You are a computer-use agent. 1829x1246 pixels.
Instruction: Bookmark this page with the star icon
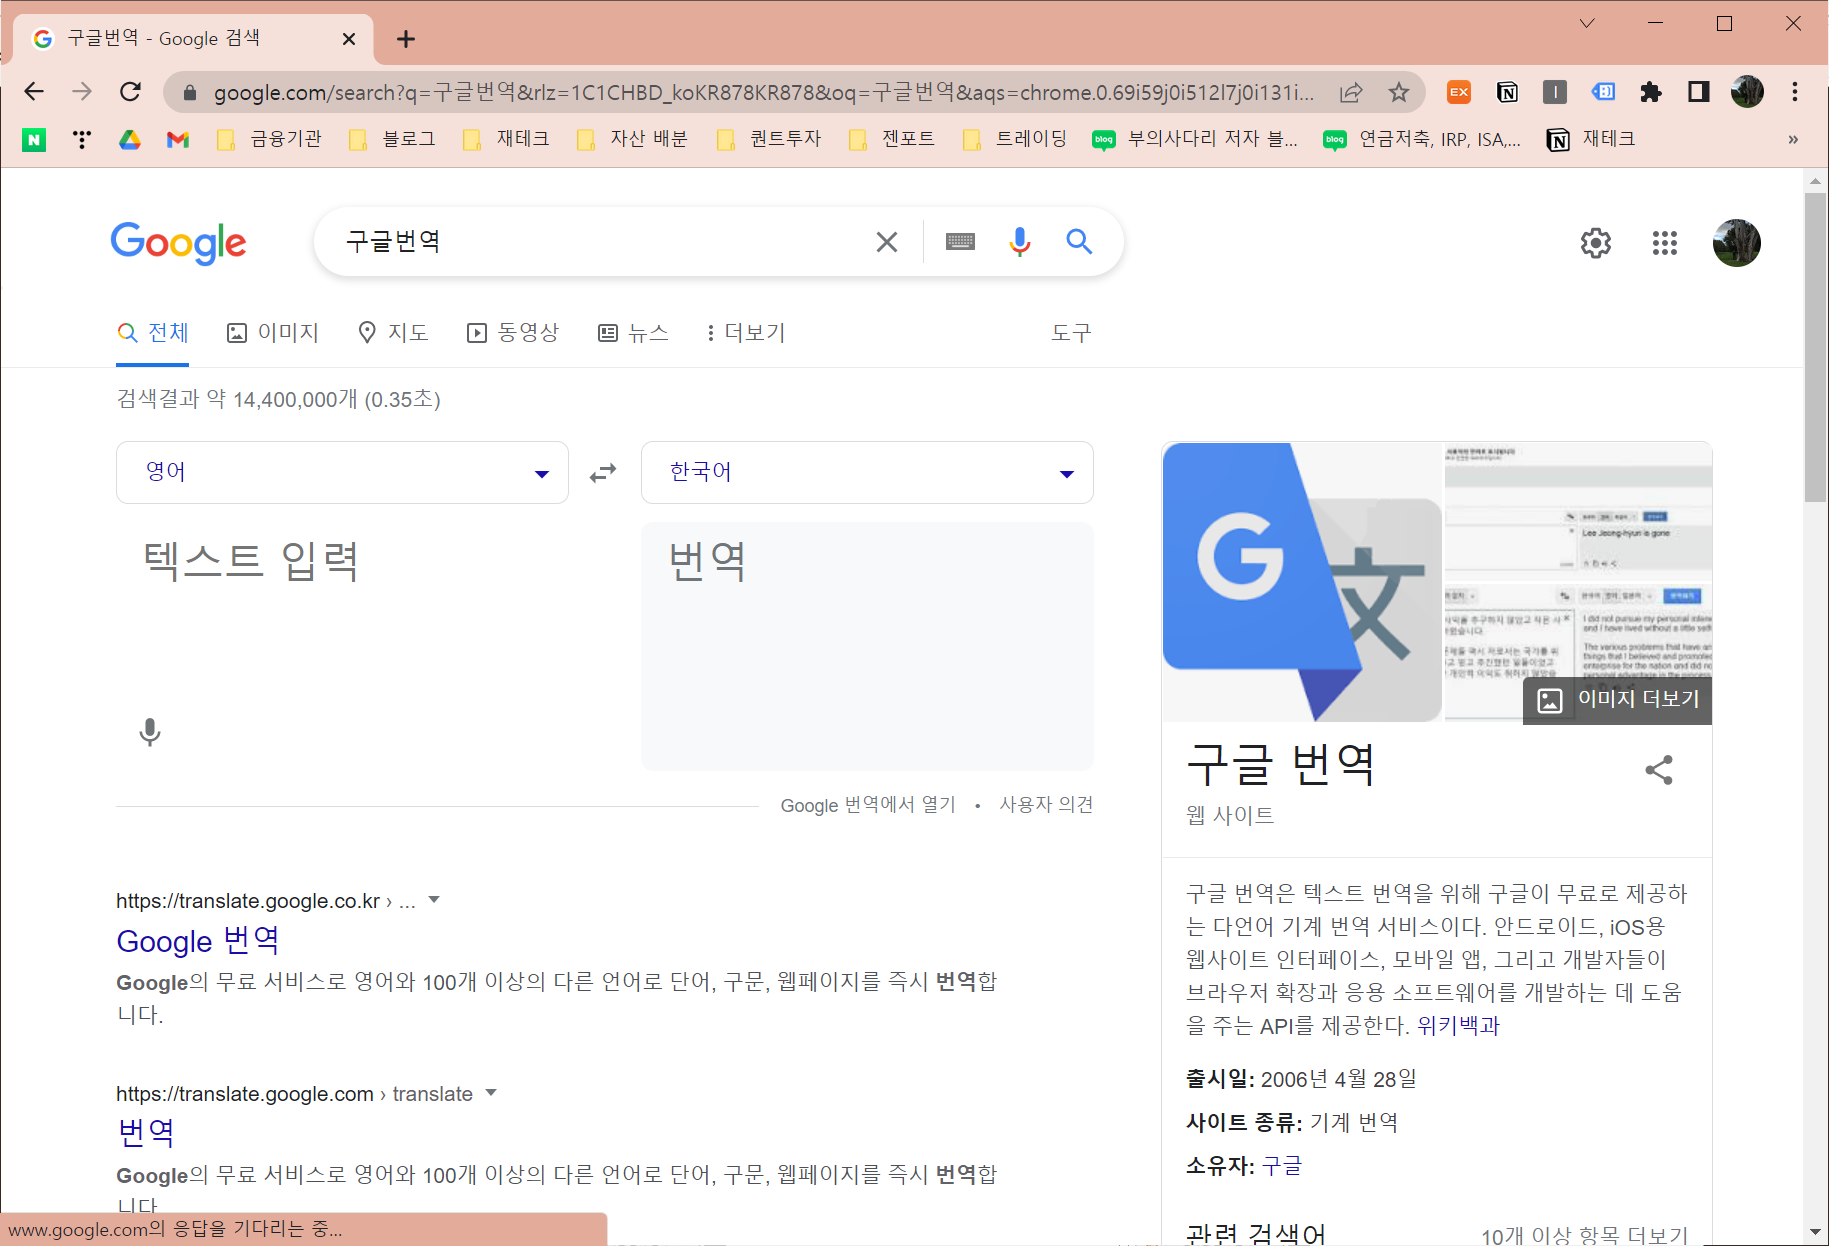tap(1399, 92)
